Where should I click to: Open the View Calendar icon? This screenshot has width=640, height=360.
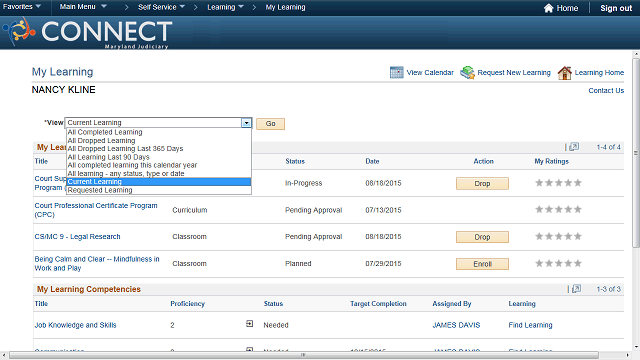point(396,72)
